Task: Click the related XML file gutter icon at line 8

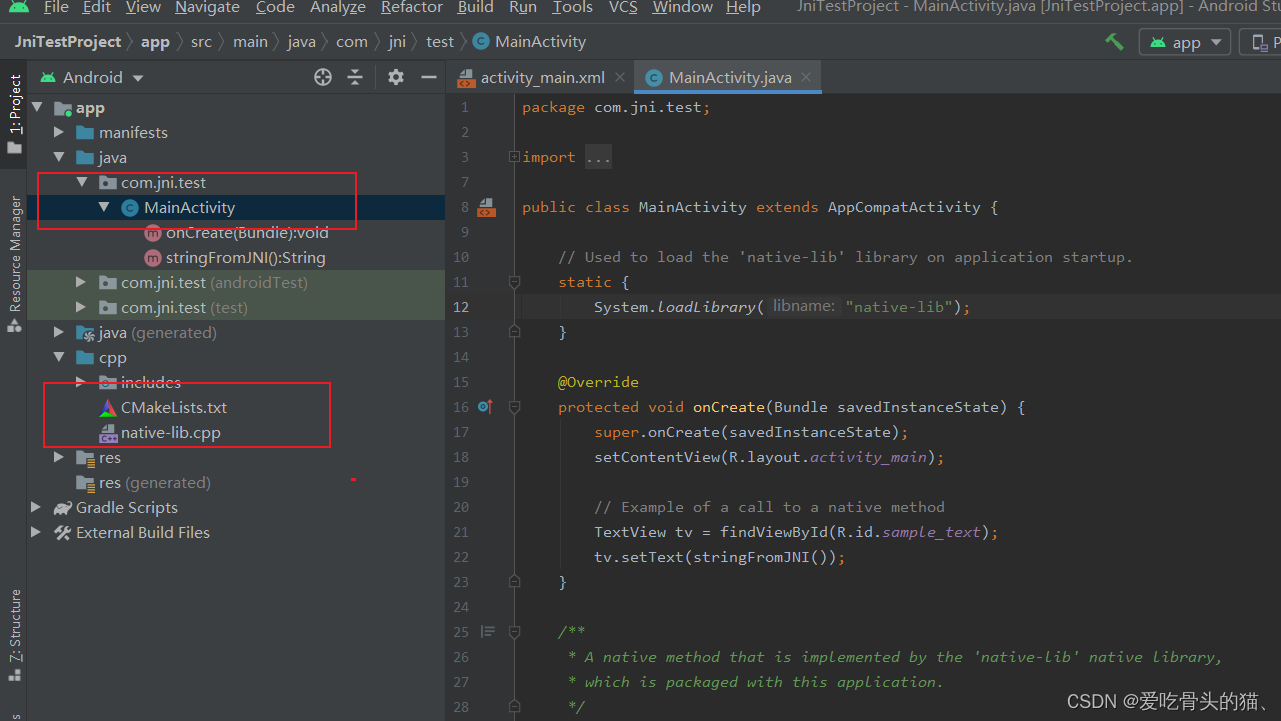Action: click(x=486, y=207)
